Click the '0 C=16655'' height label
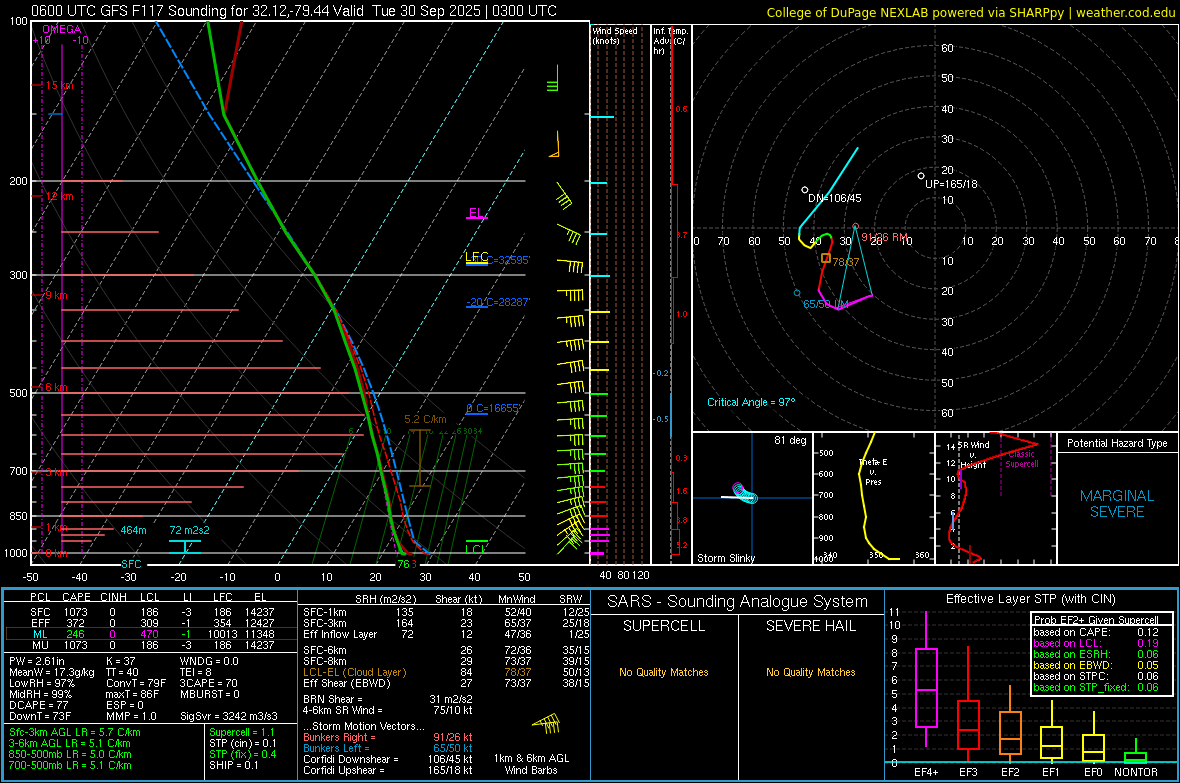Screen dimensions: 1180x783 click(x=494, y=408)
